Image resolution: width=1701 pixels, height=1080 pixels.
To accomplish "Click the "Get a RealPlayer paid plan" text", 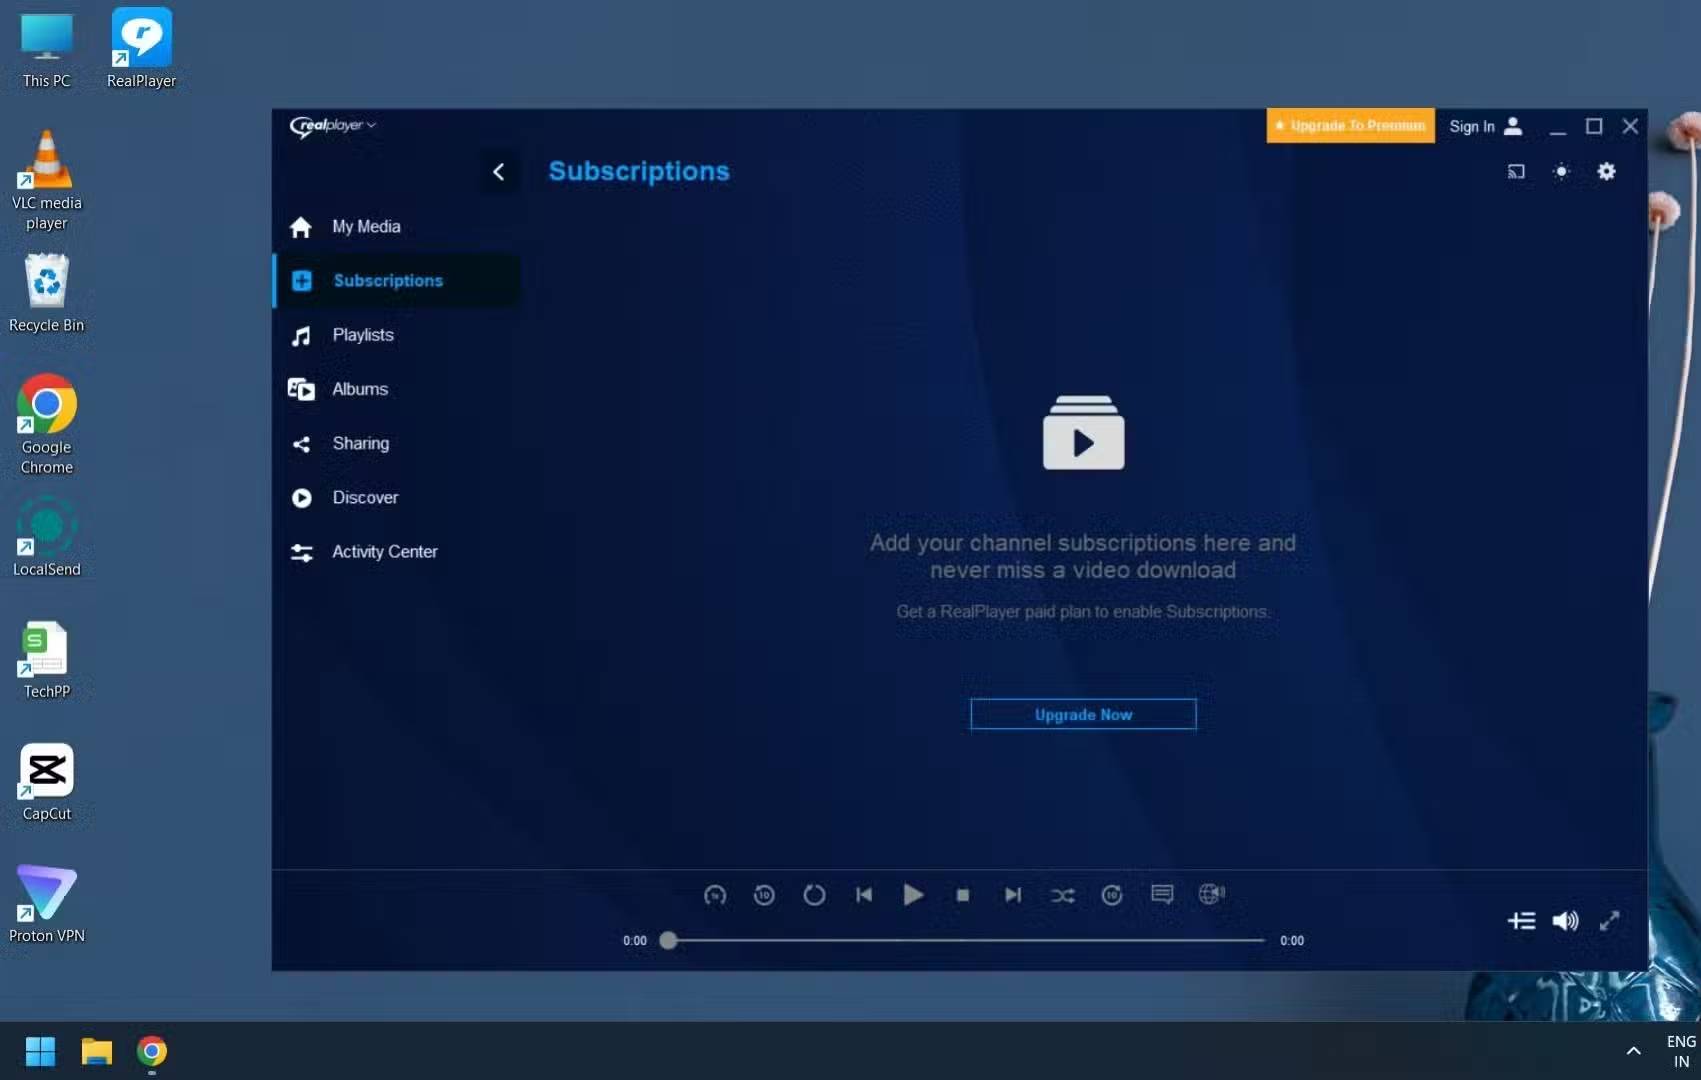I will tap(1083, 612).
